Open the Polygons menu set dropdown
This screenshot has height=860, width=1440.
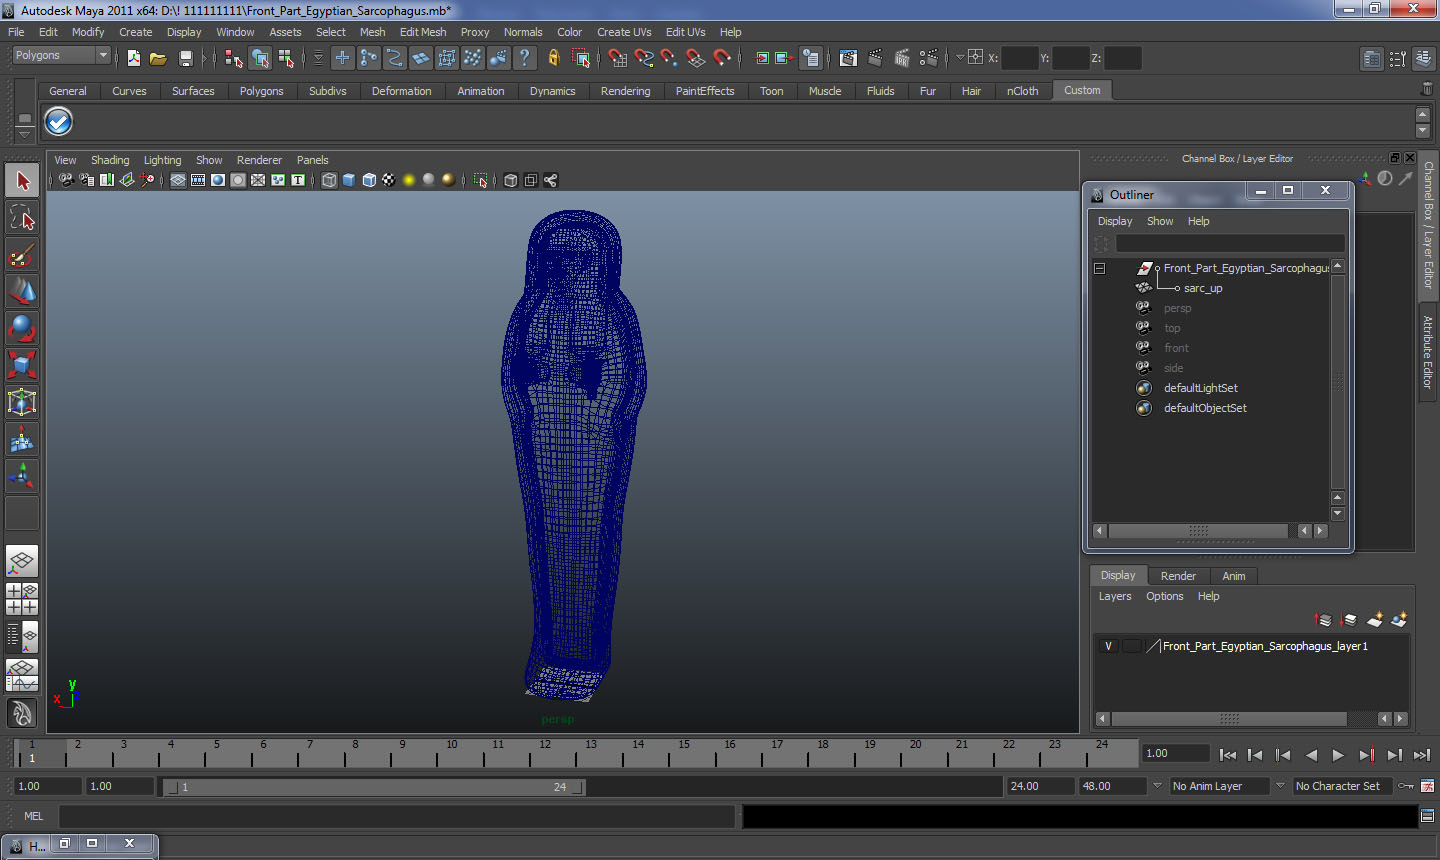tap(60, 56)
